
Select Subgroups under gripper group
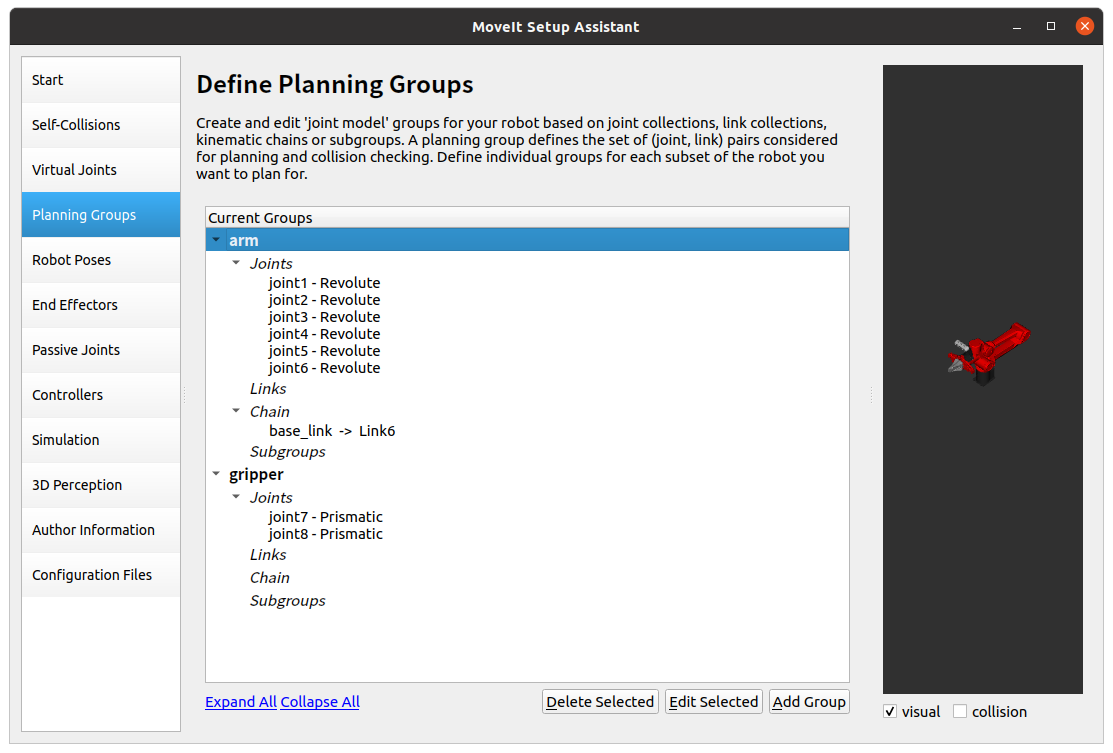pyautogui.click(x=287, y=601)
